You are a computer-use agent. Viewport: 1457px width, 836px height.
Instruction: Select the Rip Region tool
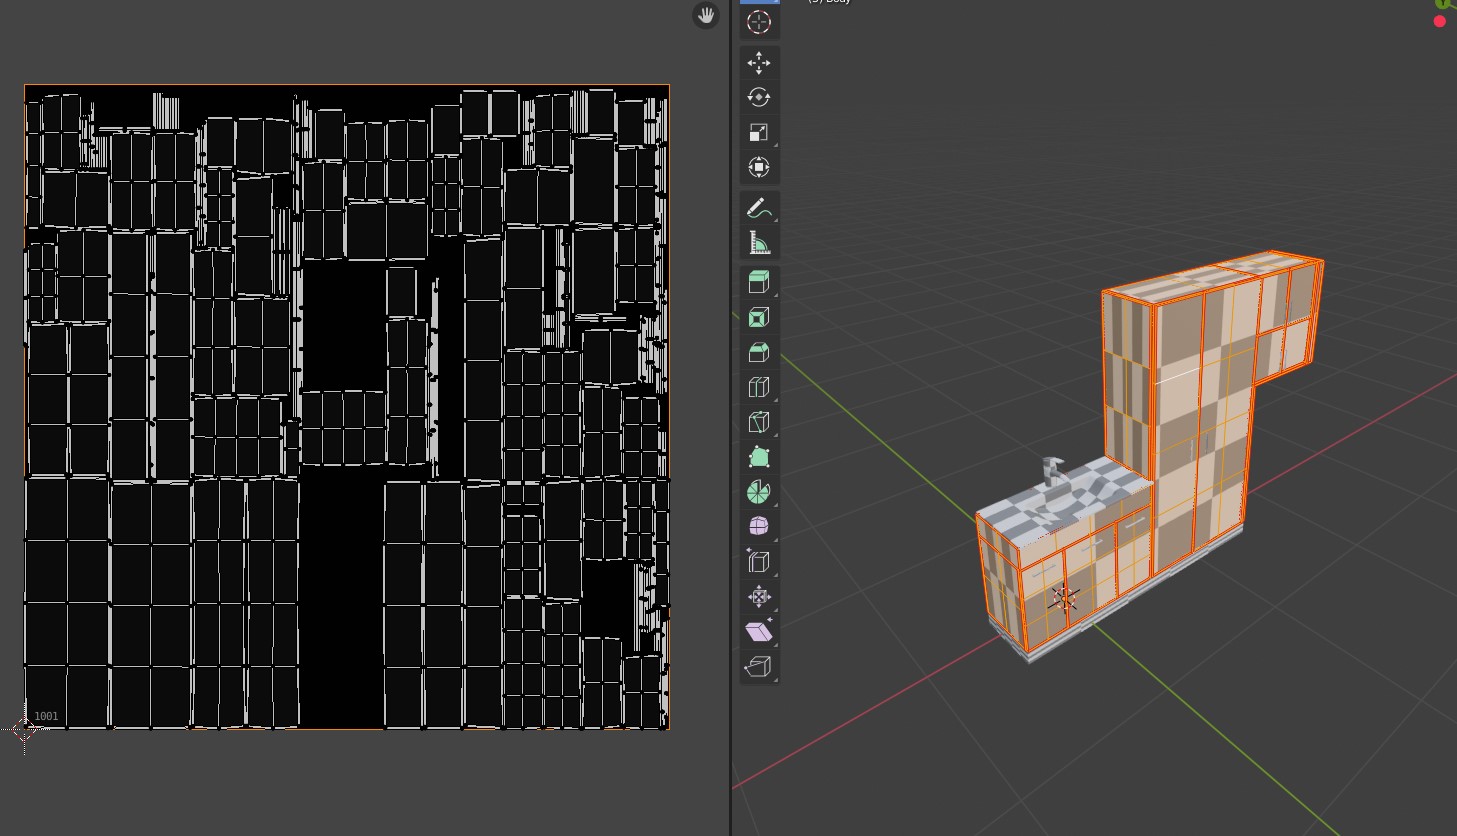759,667
